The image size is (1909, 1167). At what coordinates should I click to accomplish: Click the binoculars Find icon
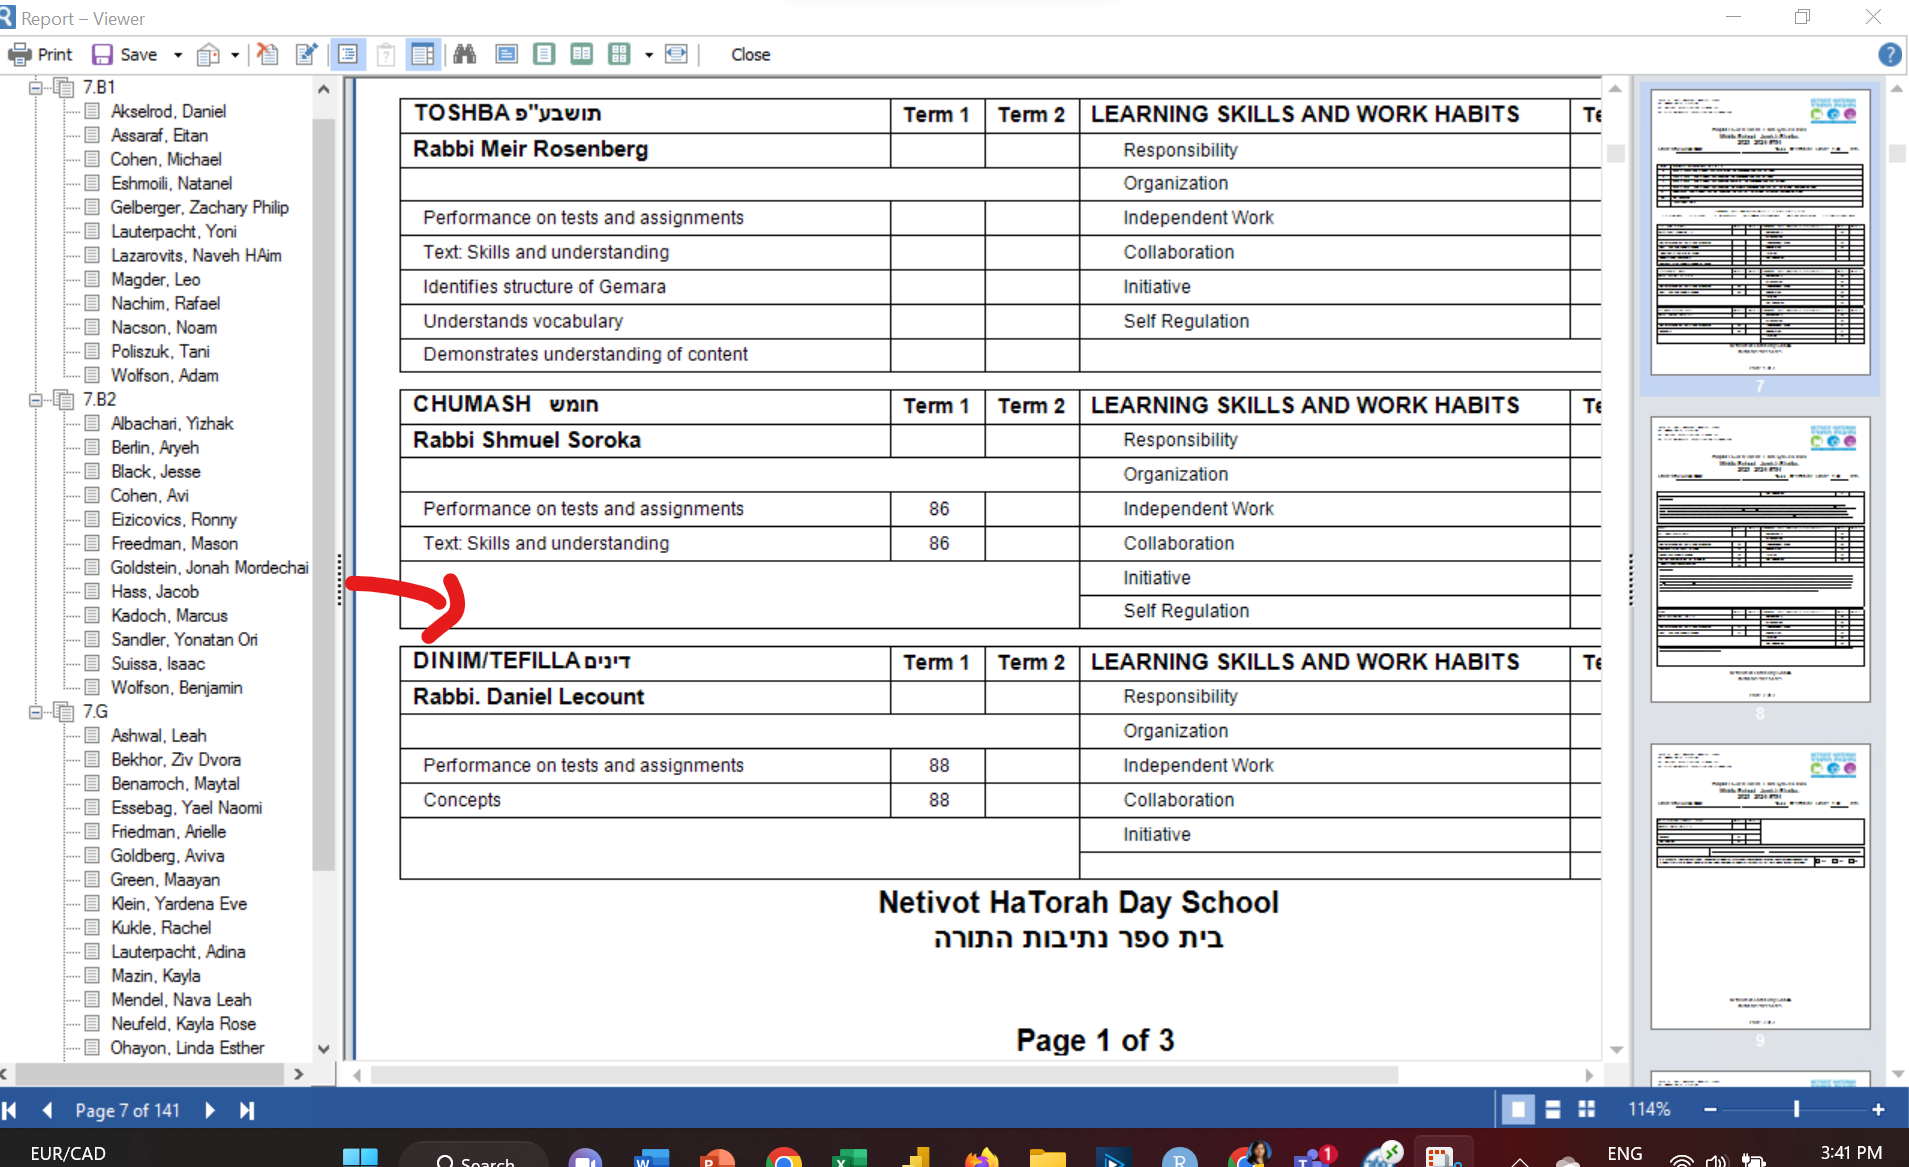pyautogui.click(x=465, y=54)
